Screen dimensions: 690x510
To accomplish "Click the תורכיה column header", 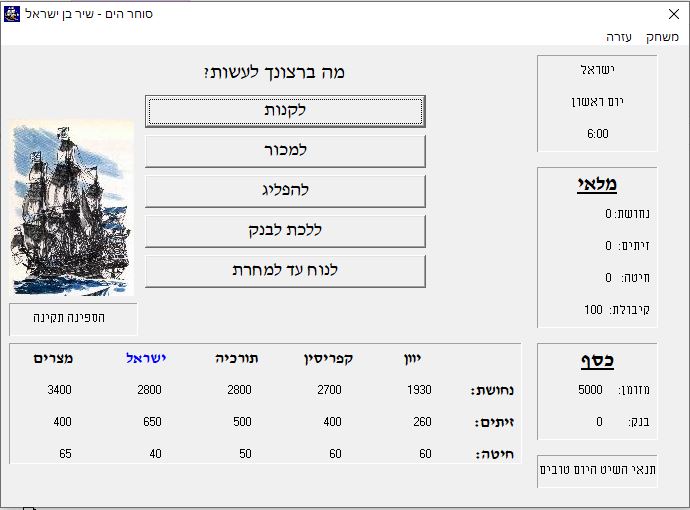I will click(237, 359).
